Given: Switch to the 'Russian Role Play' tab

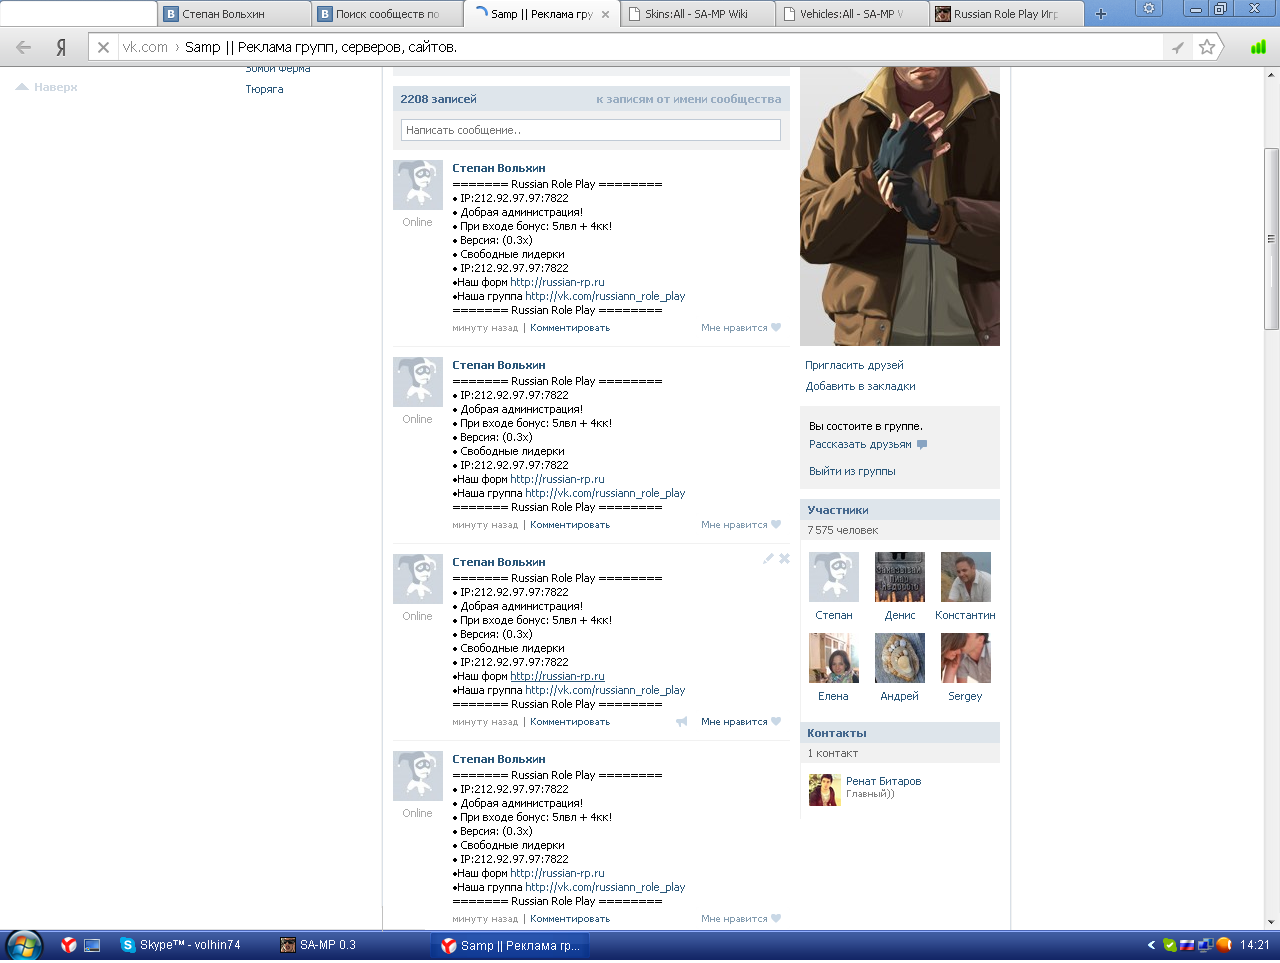Looking at the screenshot, I should [x=1007, y=14].
